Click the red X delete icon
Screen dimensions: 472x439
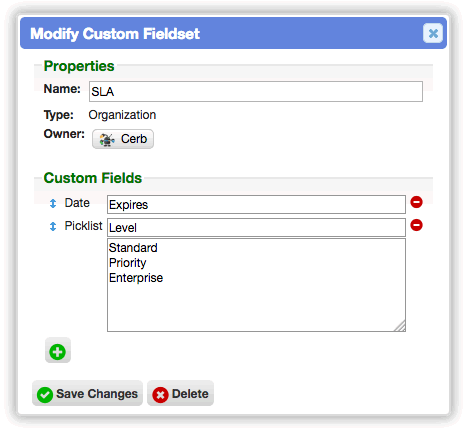(160, 395)
